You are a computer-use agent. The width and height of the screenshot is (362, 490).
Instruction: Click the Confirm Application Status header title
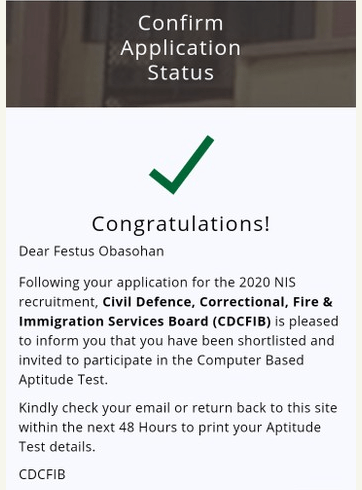(x=180, y=48)
